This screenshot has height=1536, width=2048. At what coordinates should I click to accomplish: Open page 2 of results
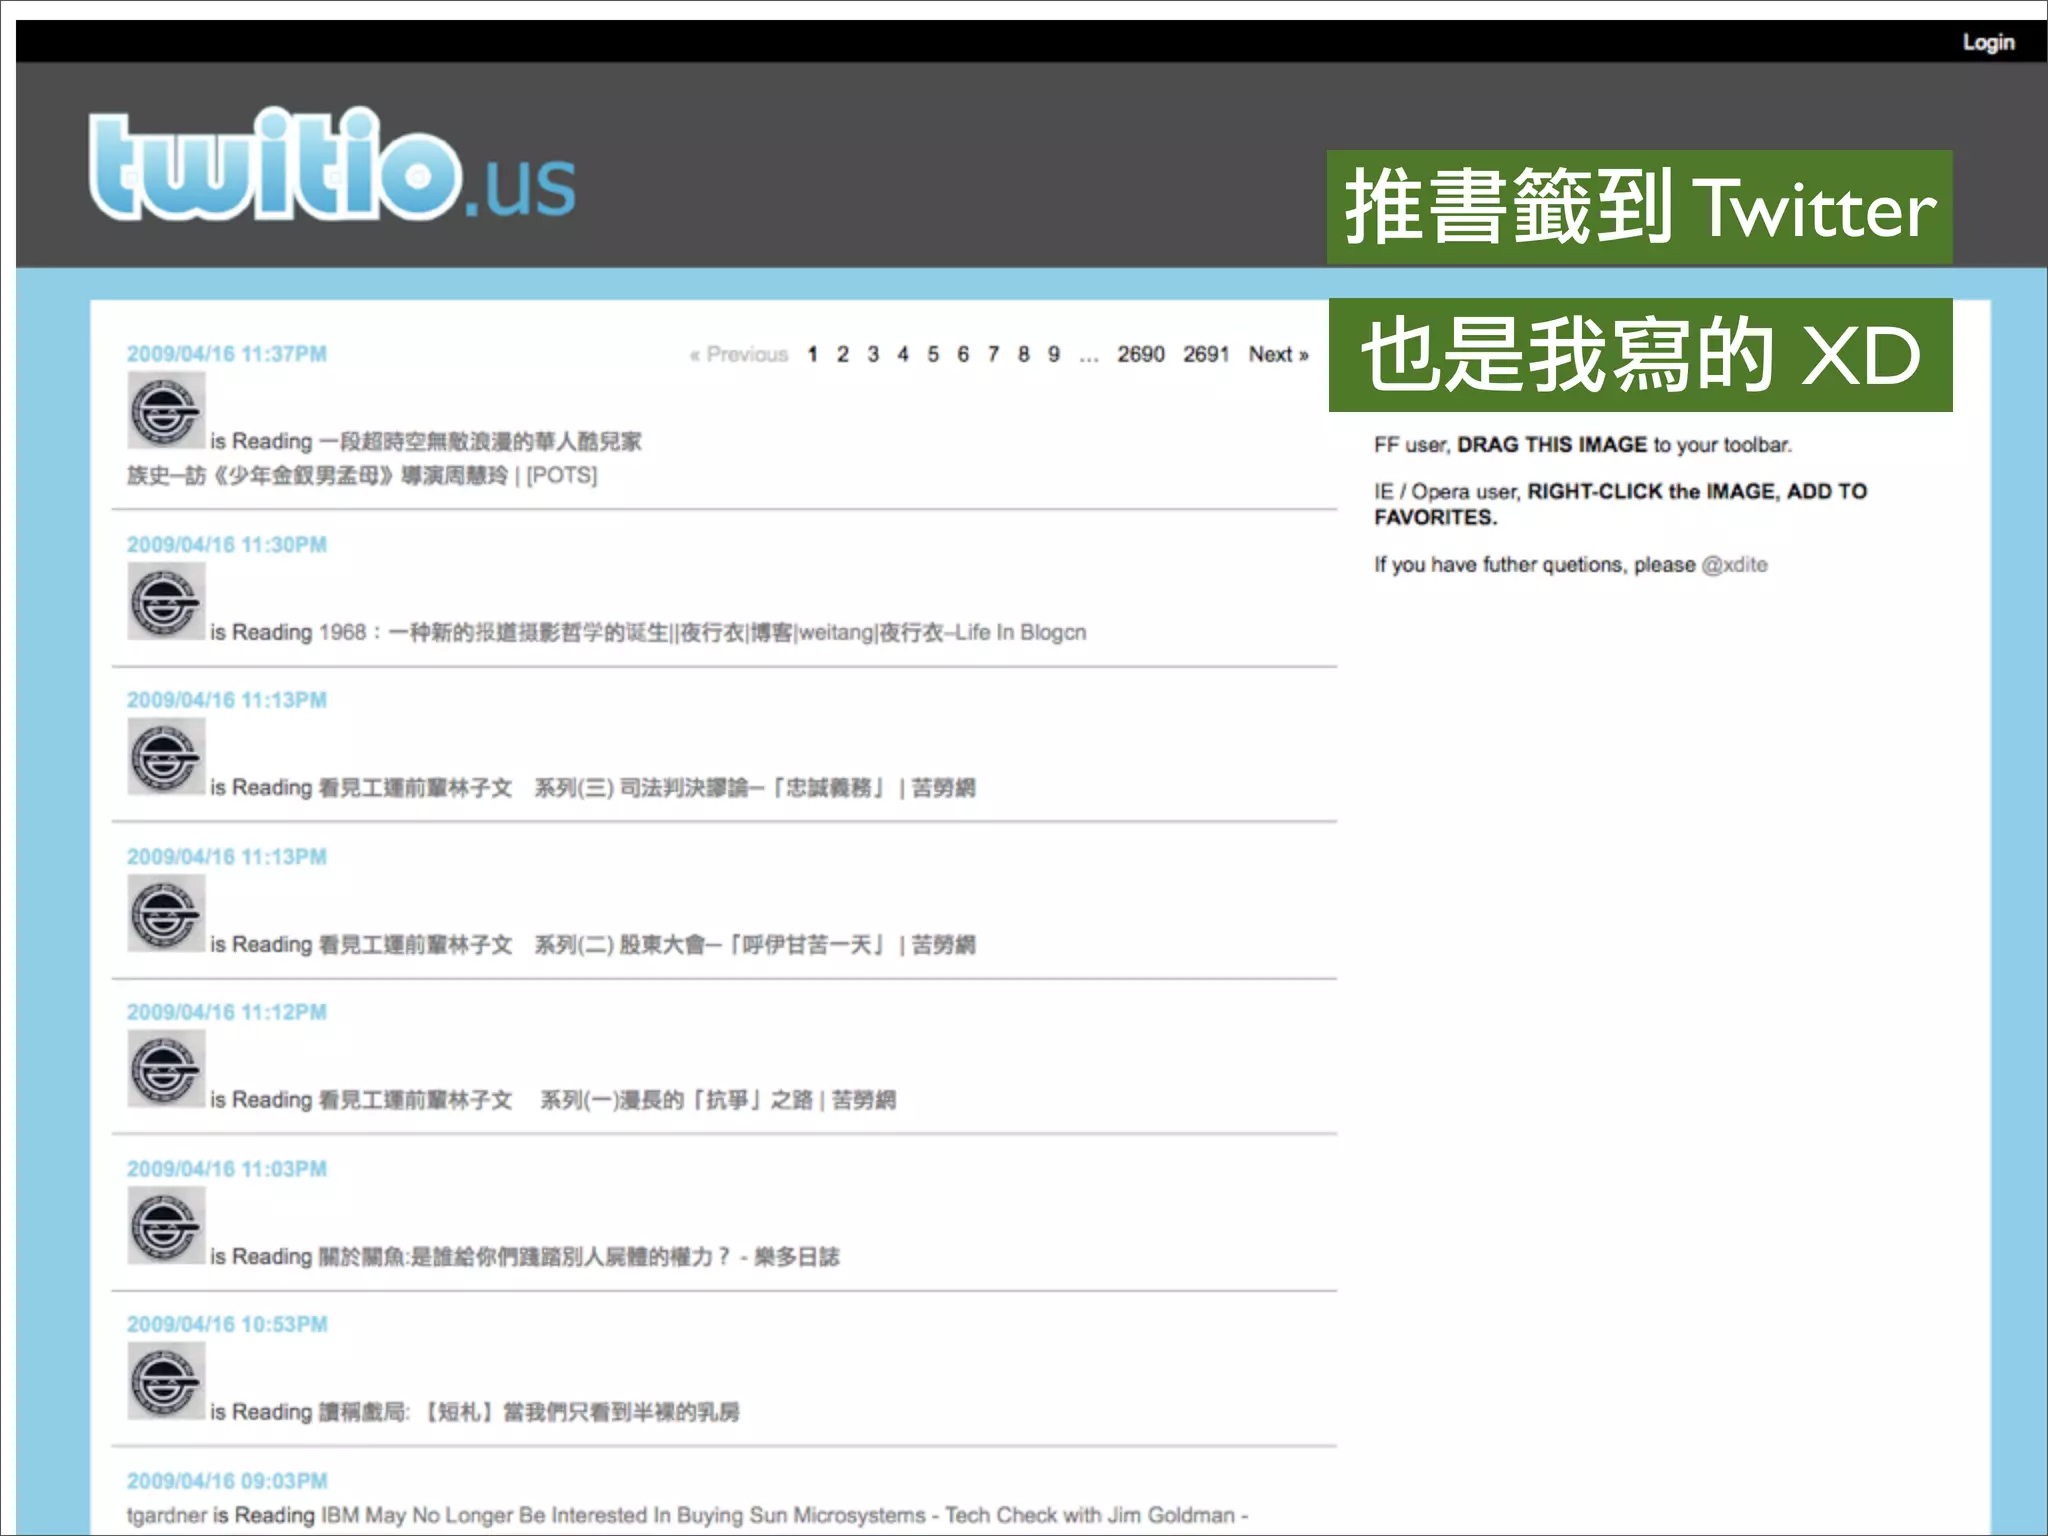click(x=843, y=355)
